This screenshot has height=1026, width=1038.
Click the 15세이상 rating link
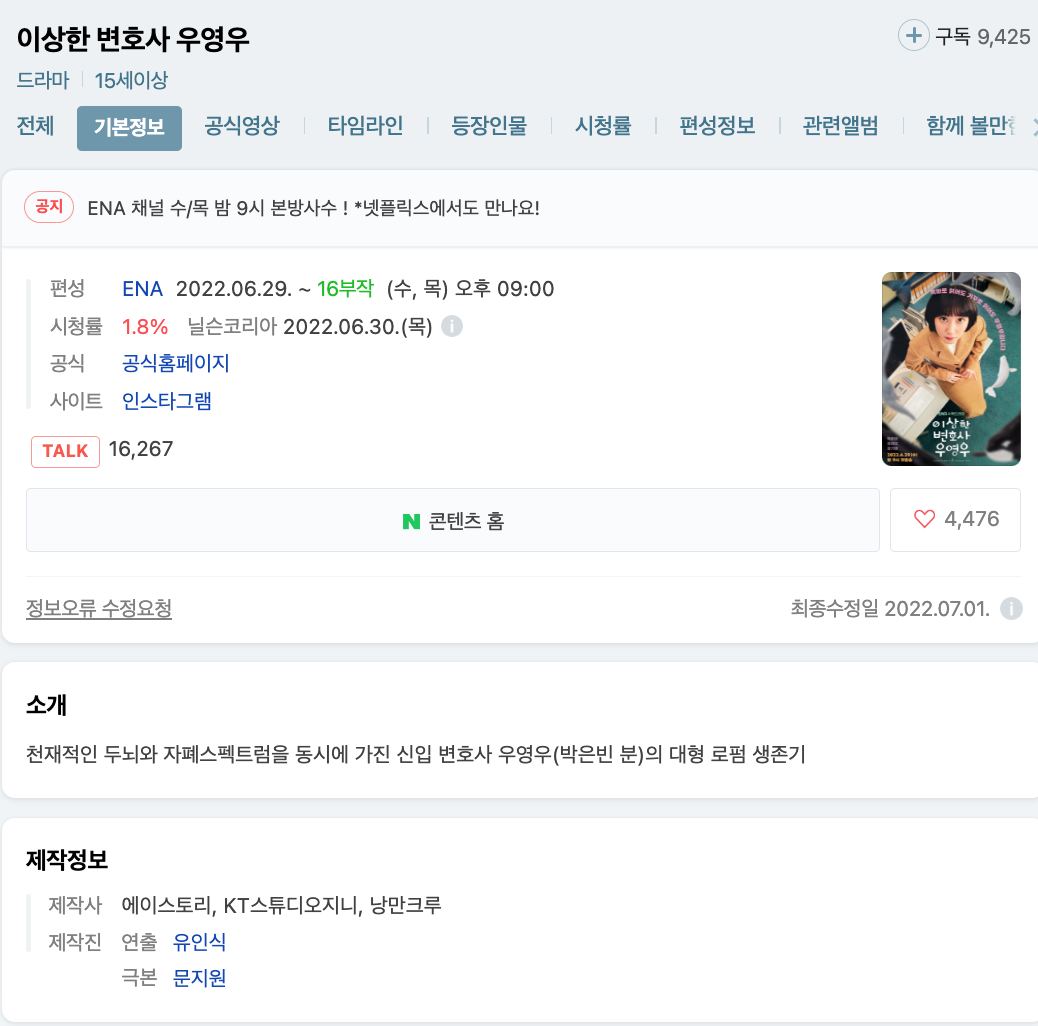131,80
